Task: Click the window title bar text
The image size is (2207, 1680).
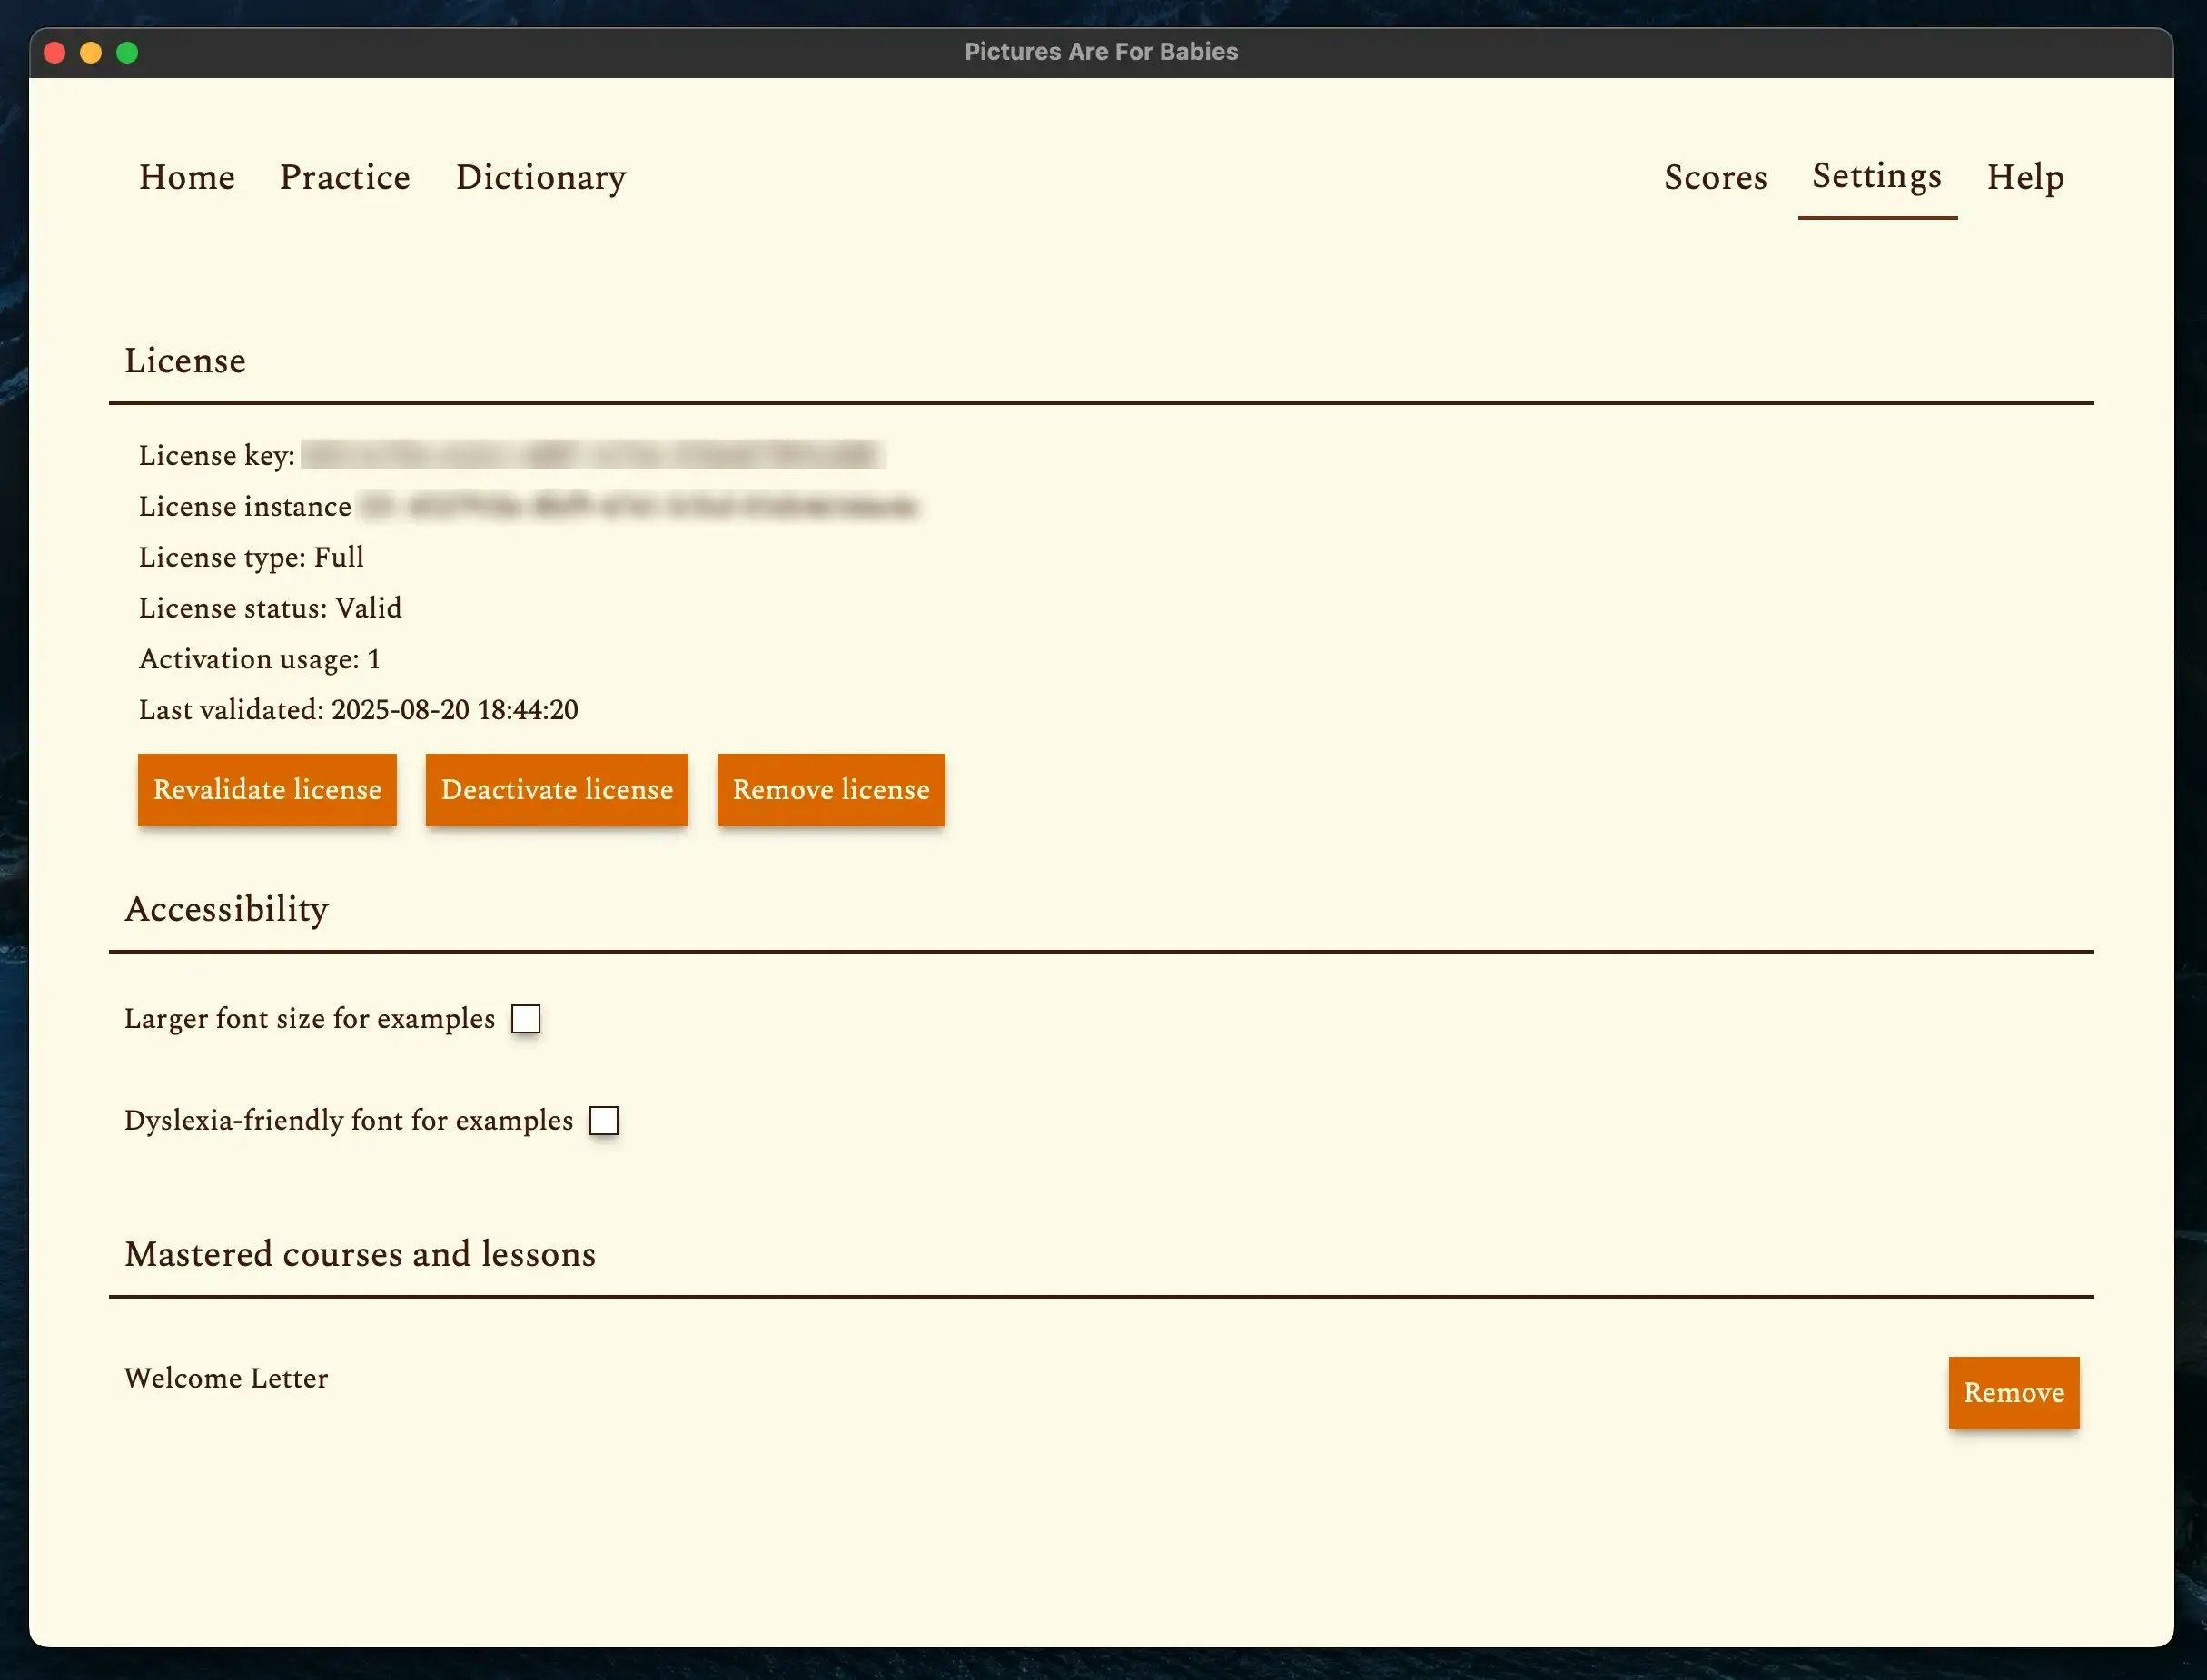Action: 1101,52
